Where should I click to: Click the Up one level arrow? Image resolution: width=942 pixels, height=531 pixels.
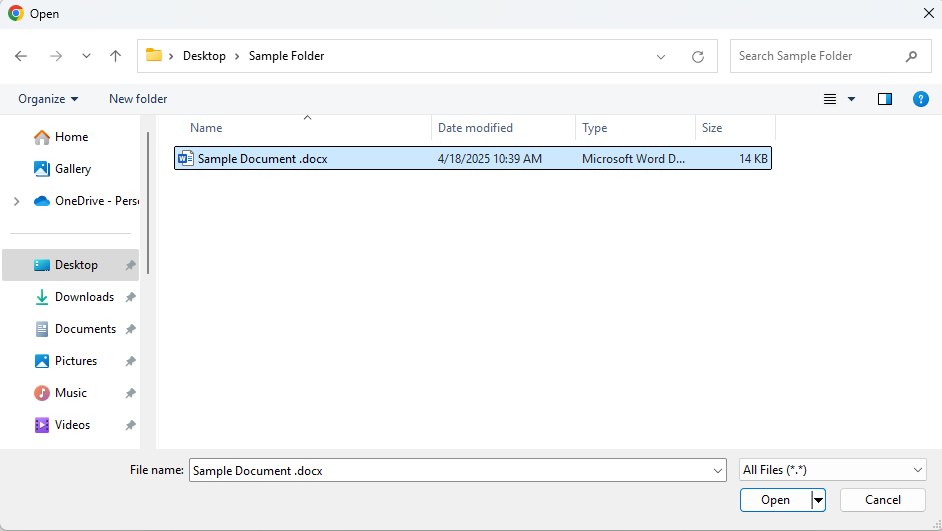pos(115,57)
